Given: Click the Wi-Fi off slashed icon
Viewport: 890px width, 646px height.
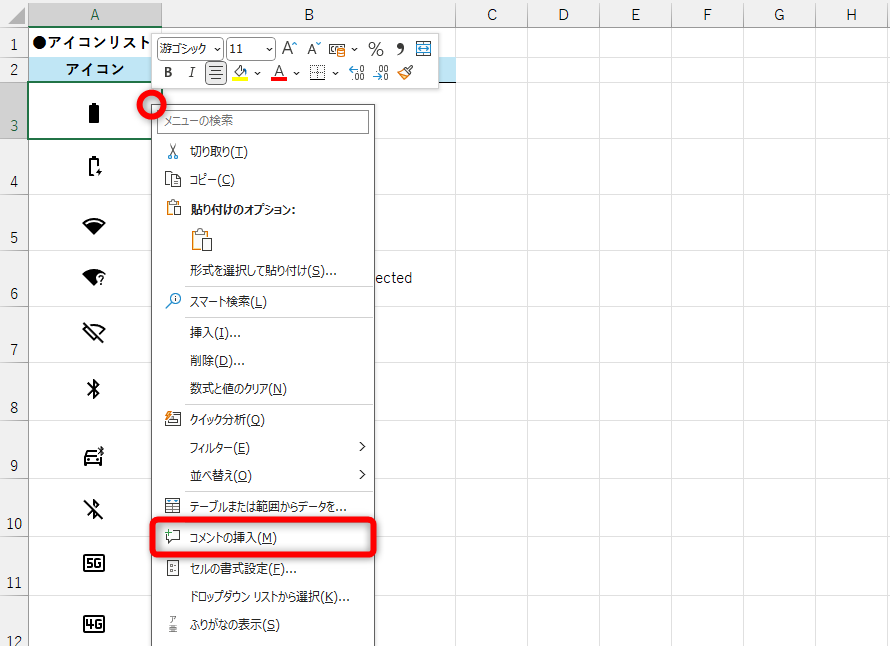Looking at the screenshot, I should (94, 333).
